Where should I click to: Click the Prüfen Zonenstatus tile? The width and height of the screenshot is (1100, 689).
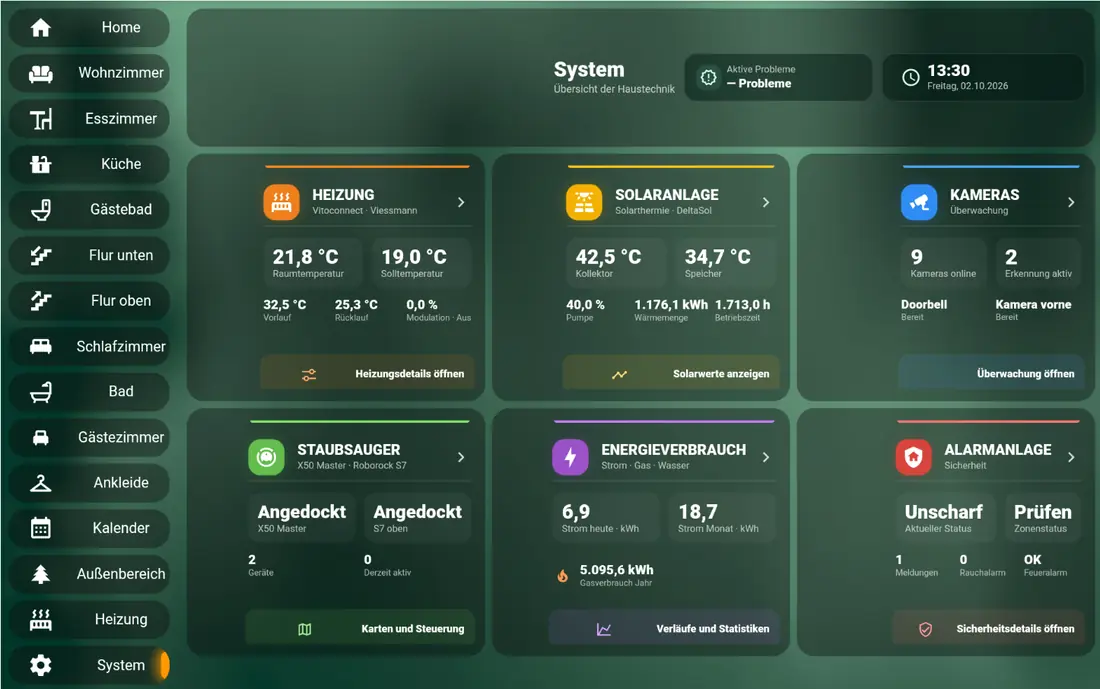(1043, 518)
